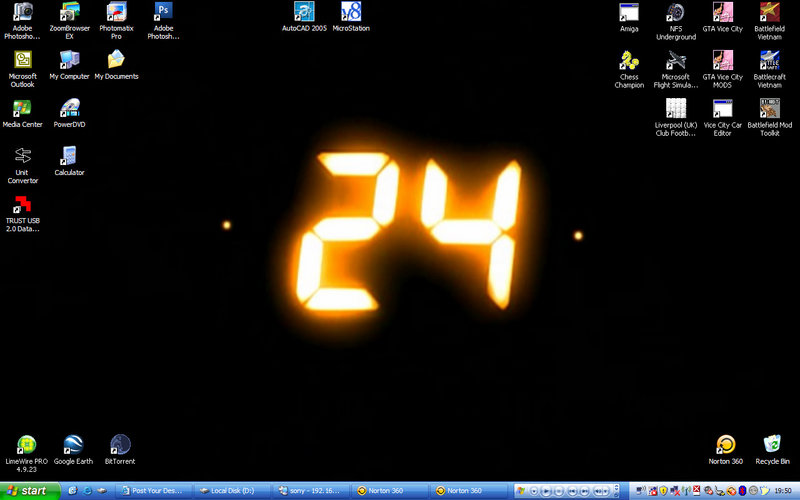This screenshot has height=500, width=800.
Task: Click the Bluetooth tray icon
Action: click(x=742, y=490)
